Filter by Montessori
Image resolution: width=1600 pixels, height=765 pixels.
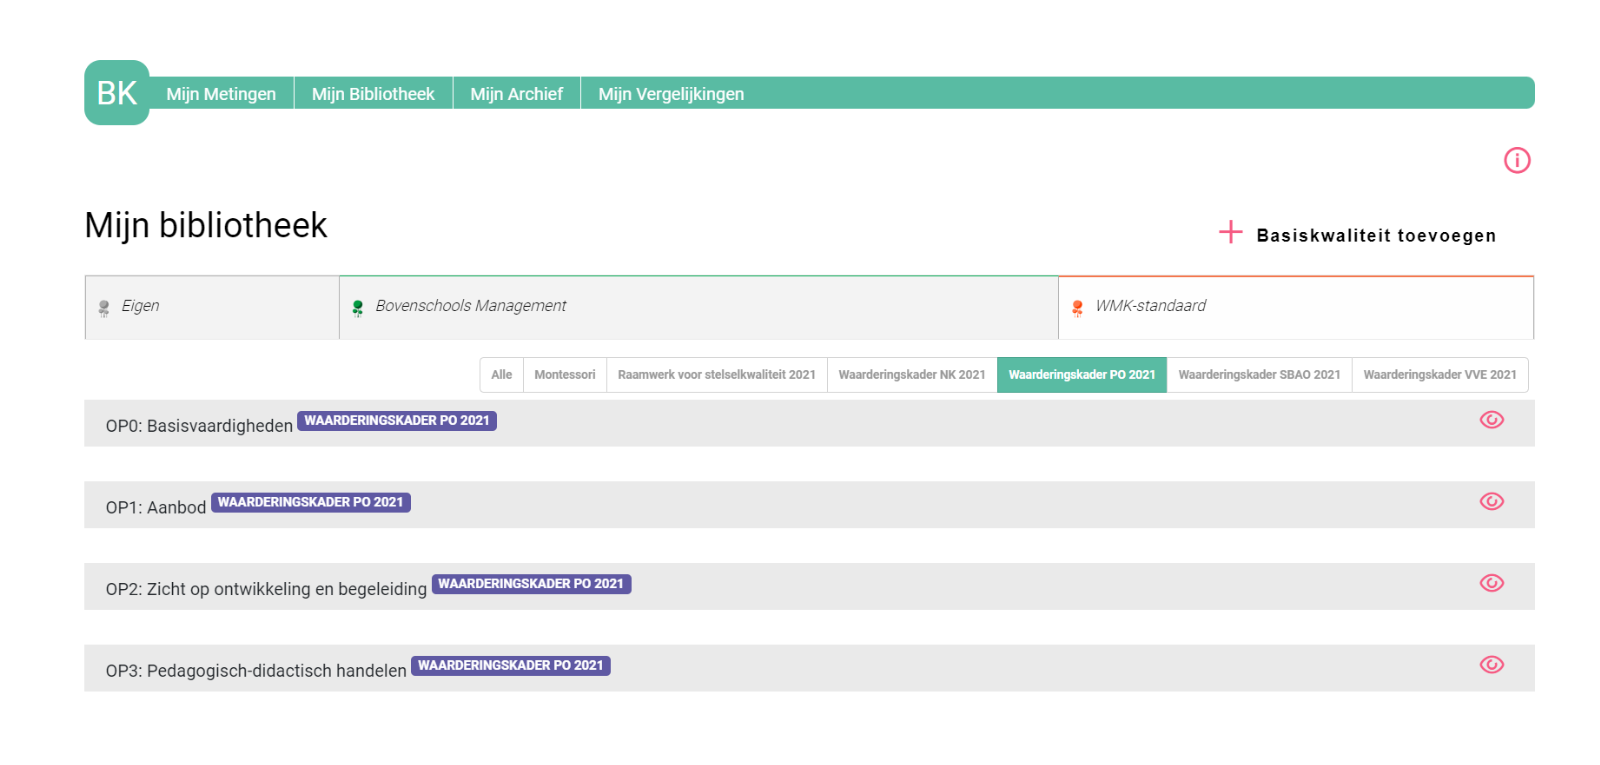tap(564, 375)
